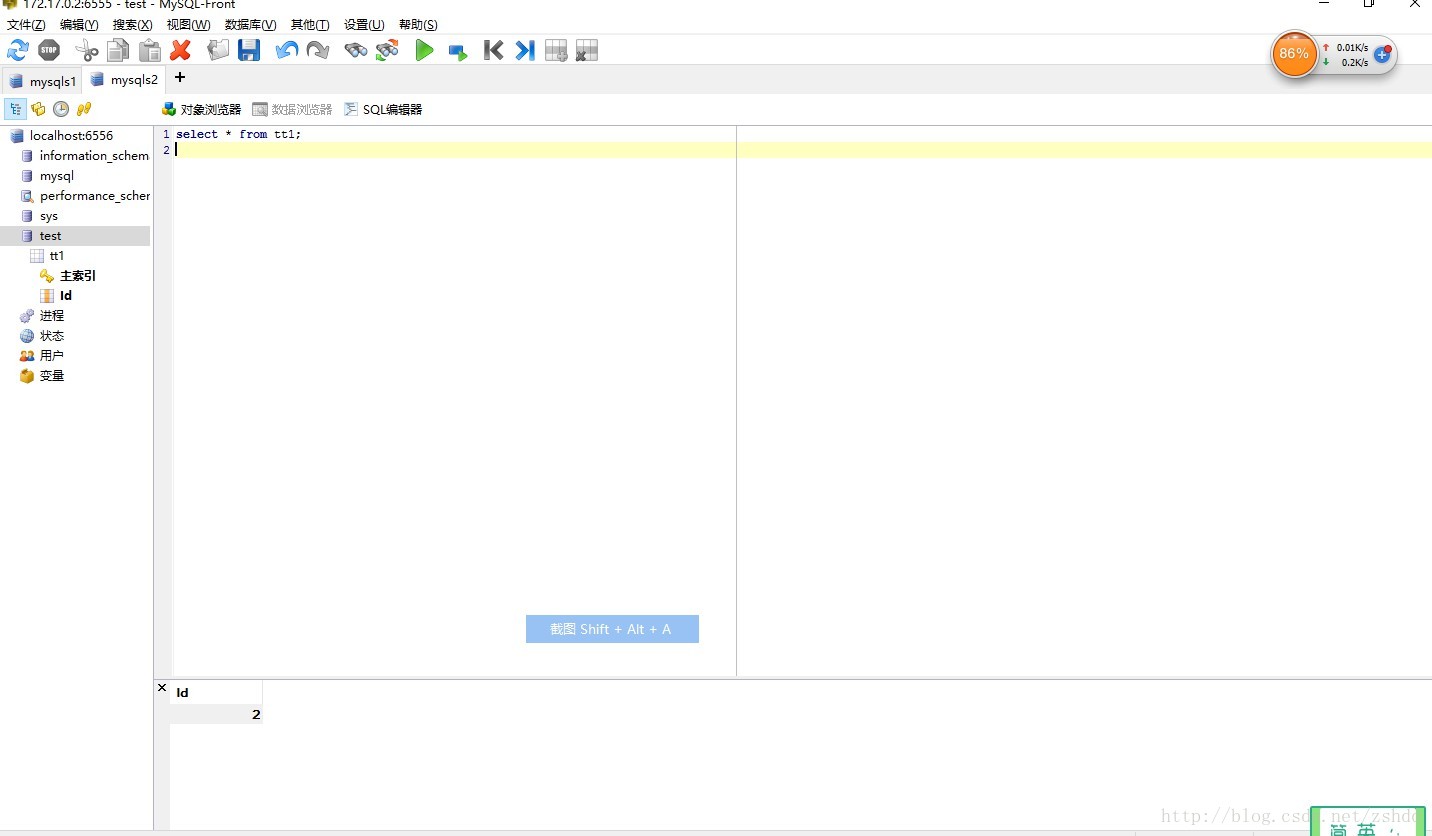Click the 截图 Shift + Alt + A button

pos(612,629)
